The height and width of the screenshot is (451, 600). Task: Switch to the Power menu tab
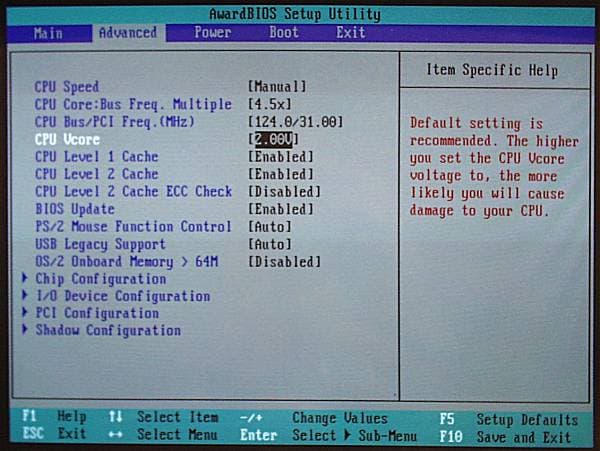(x=212, y=33)
